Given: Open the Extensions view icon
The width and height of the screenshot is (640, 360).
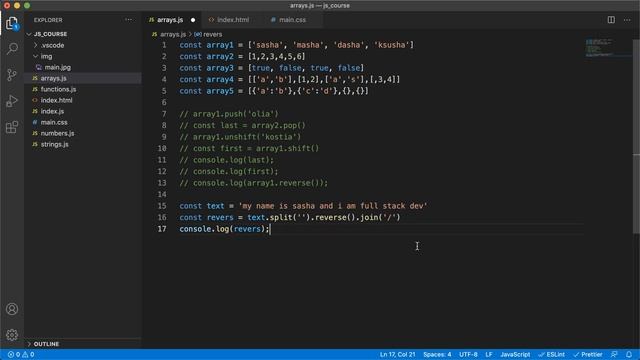Looking at the screenshot, I should 12,127.
